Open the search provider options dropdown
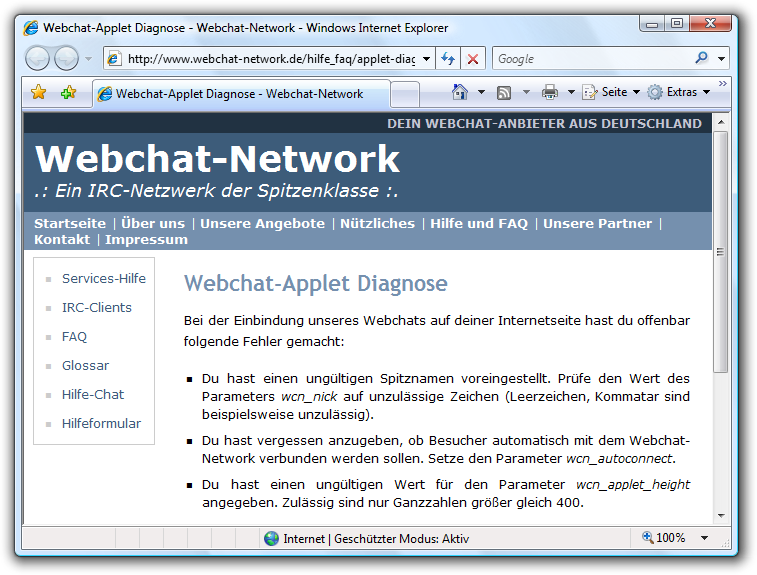 [721, 59]
